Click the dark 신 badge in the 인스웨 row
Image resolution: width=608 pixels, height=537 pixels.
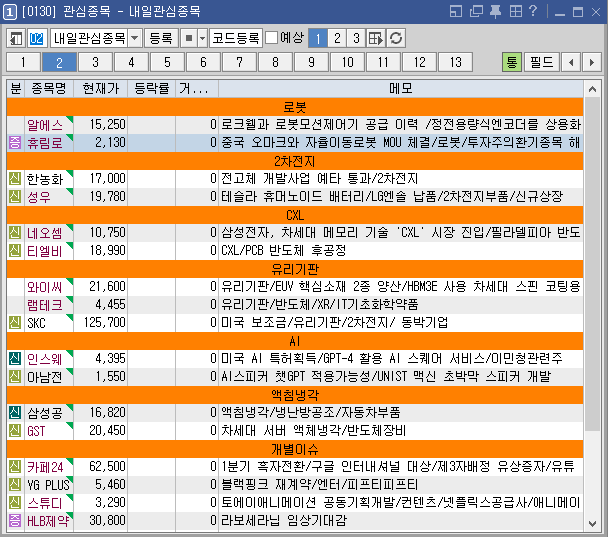click(x=15, y=358)
